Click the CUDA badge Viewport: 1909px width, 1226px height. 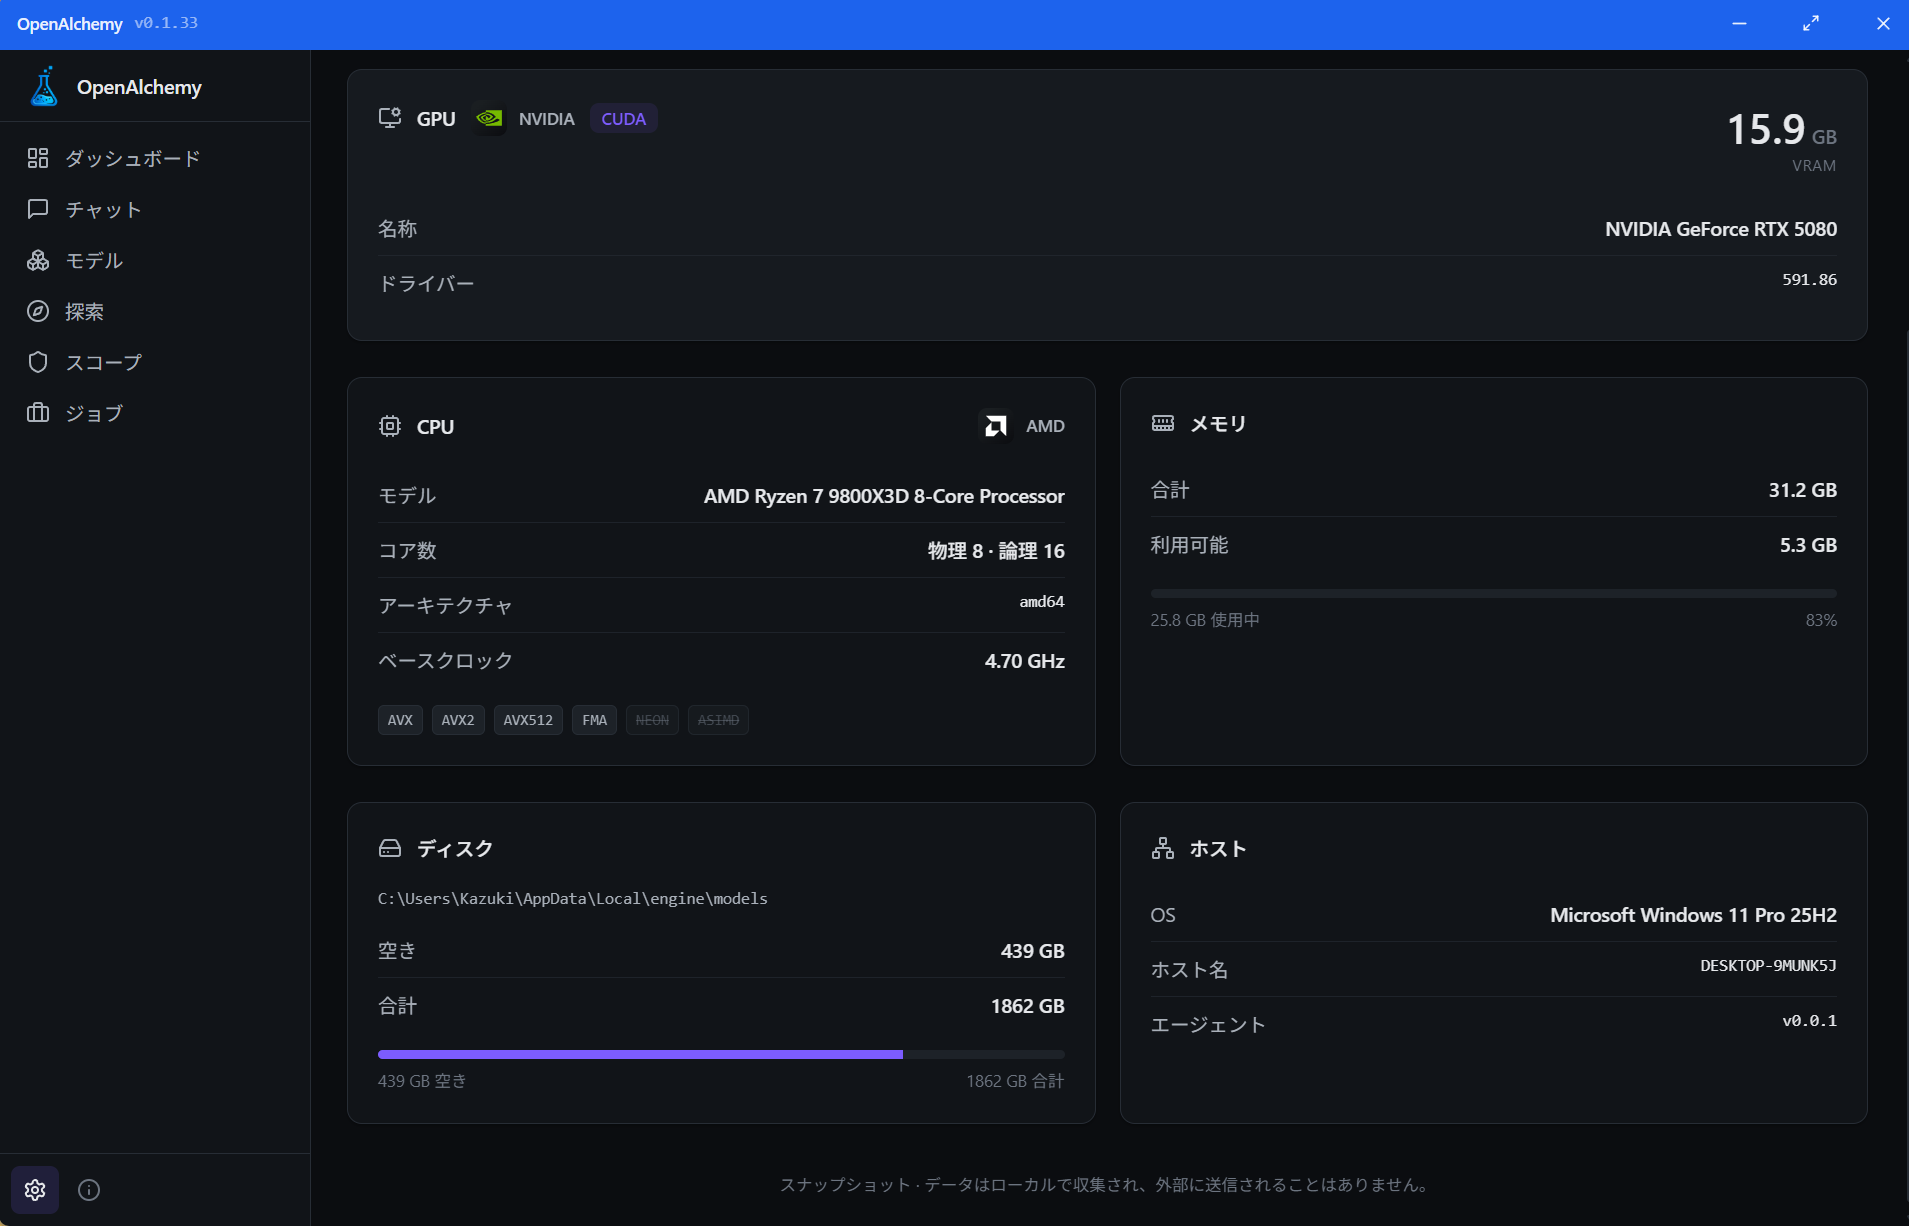(623, 118)
